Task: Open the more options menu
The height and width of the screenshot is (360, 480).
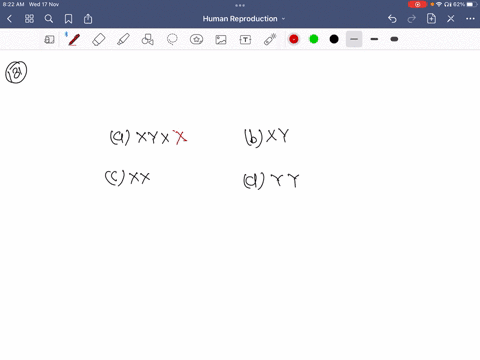Action: click(x=470, y=19)
